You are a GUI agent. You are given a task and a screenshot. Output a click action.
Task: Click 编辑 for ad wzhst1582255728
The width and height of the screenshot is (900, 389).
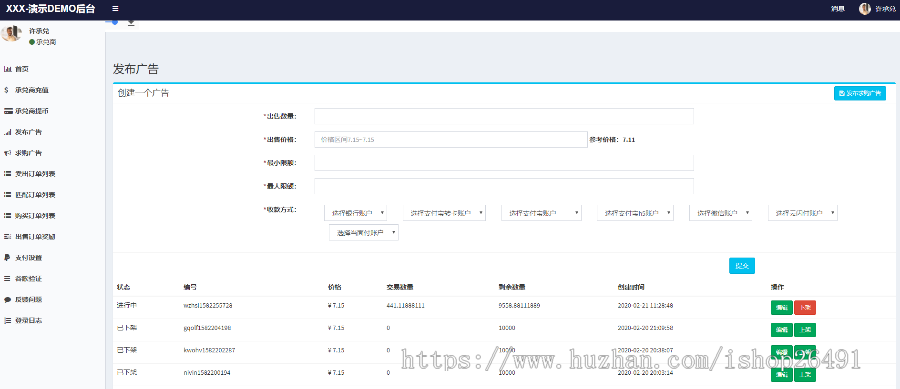pyautogui.click(x=781, y=308)
